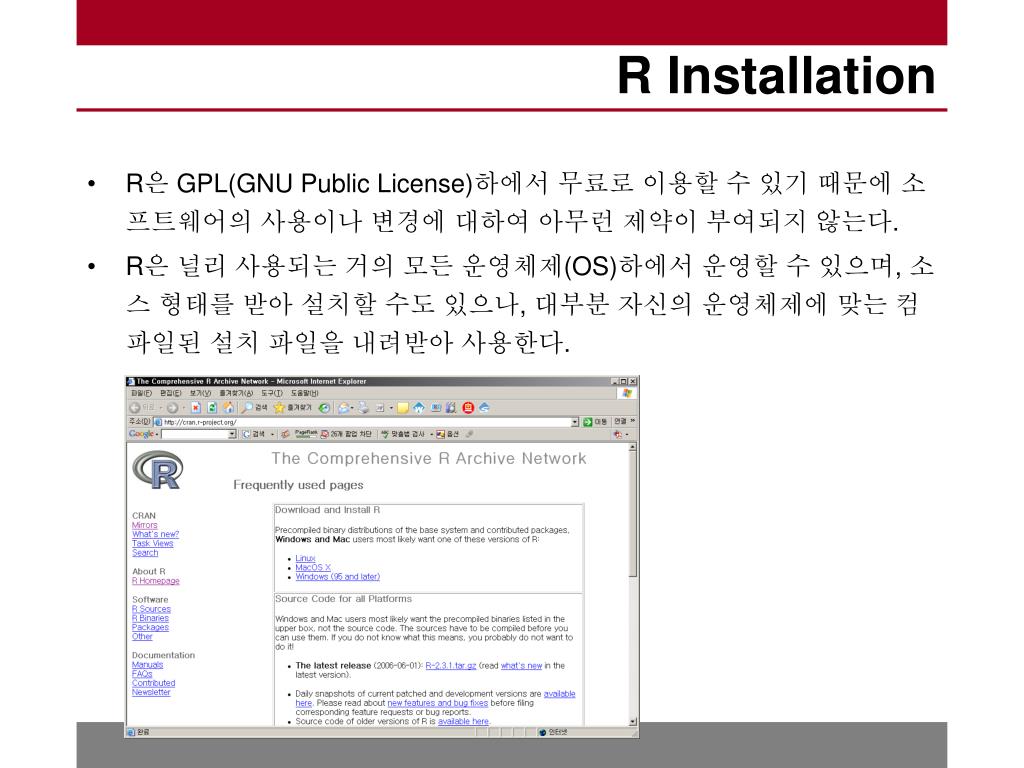Click the Google toolbar search (검색) button

(254, 434)
